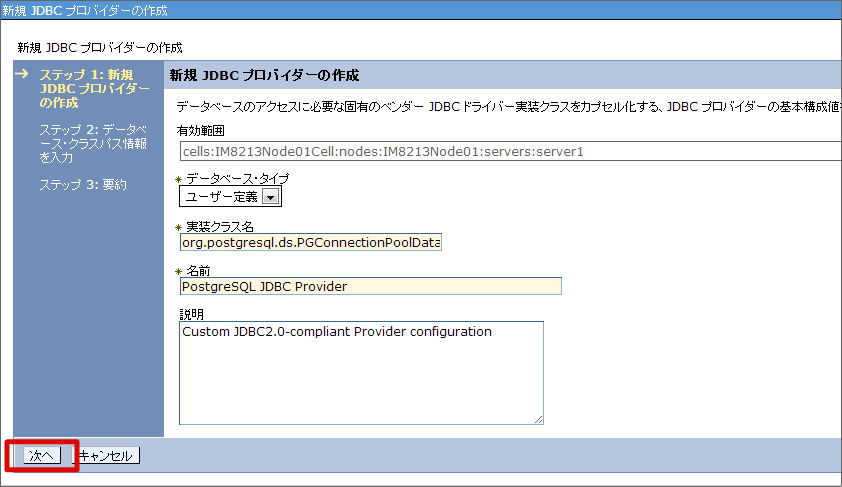Click the 説明 field label

(x=190, y=313)
